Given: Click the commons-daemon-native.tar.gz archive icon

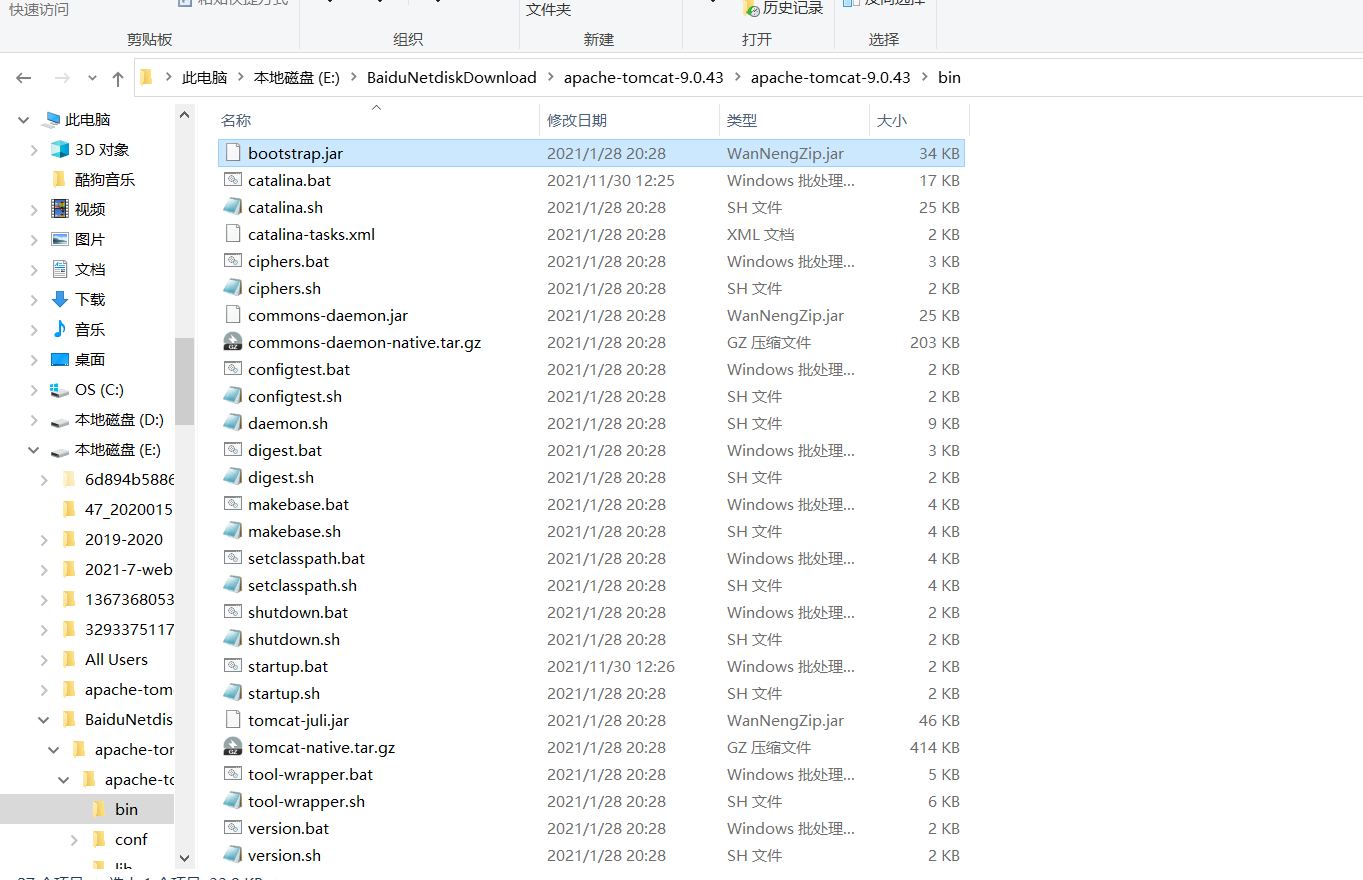Looking at the screenshot, I should pos(232,342).
